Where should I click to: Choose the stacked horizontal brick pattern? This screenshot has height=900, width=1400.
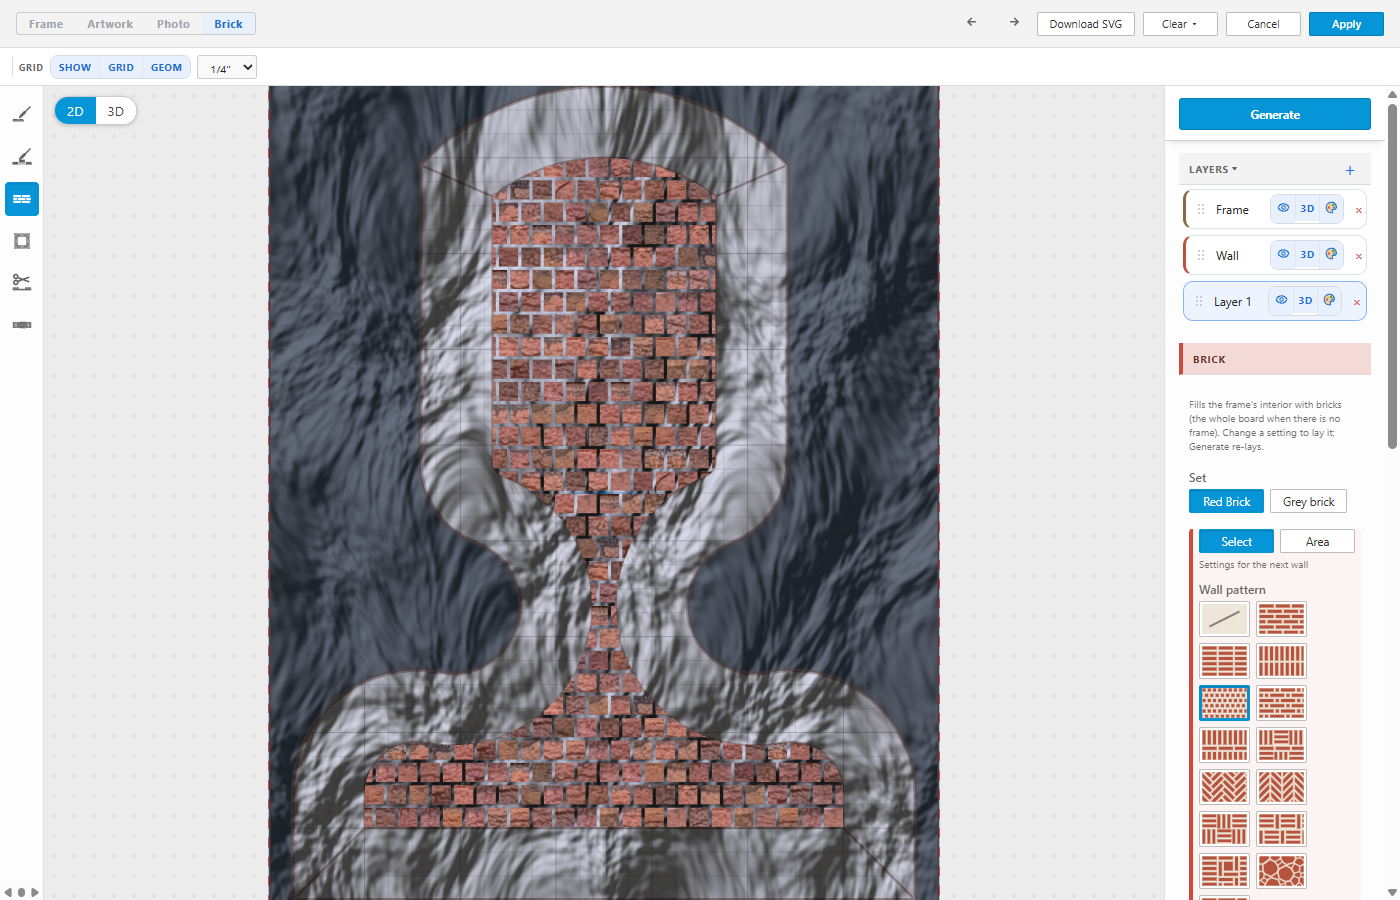coord(1224,661)
